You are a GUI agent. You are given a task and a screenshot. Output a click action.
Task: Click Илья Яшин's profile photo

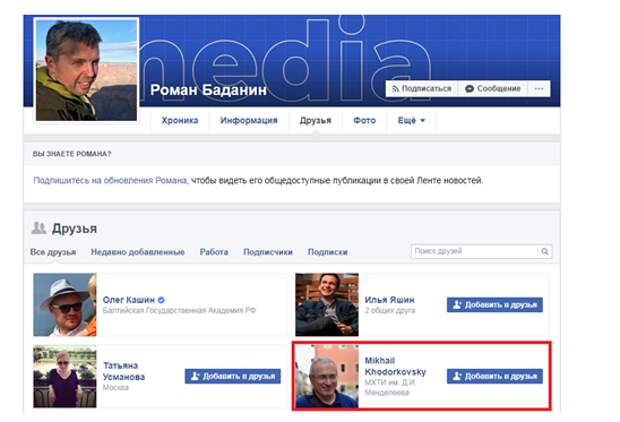327,305
